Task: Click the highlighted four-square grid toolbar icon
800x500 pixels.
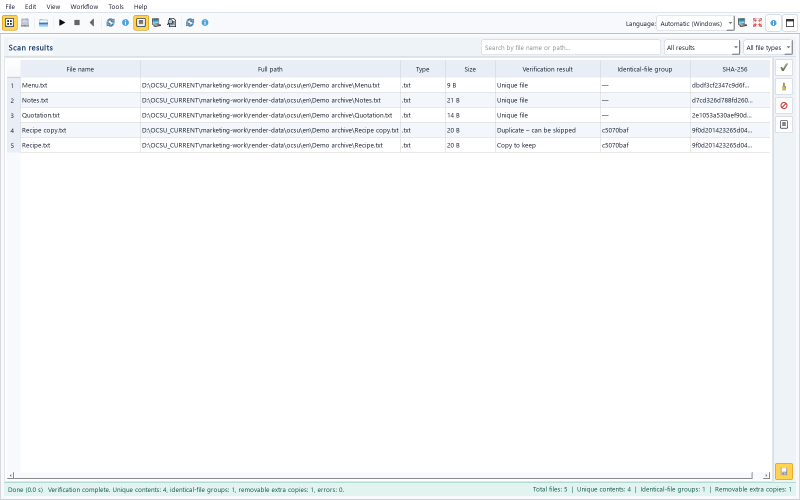Action: point(10,22)
